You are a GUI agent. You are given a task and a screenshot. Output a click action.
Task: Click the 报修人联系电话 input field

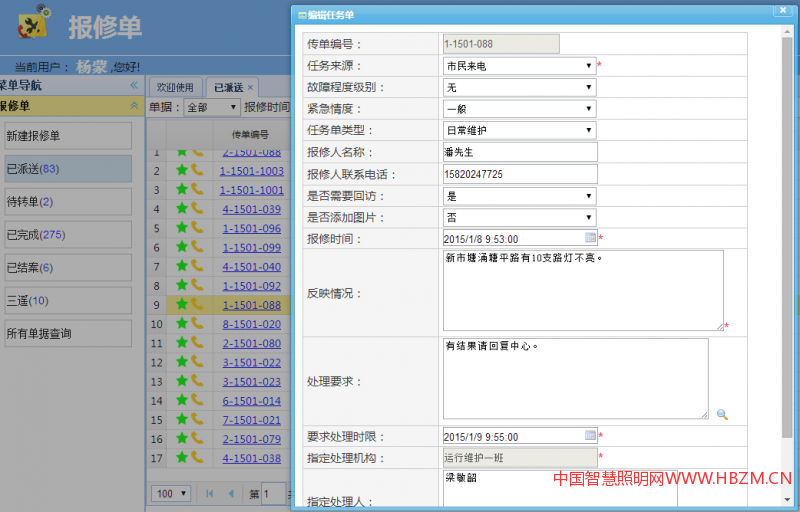click(520, 174)
